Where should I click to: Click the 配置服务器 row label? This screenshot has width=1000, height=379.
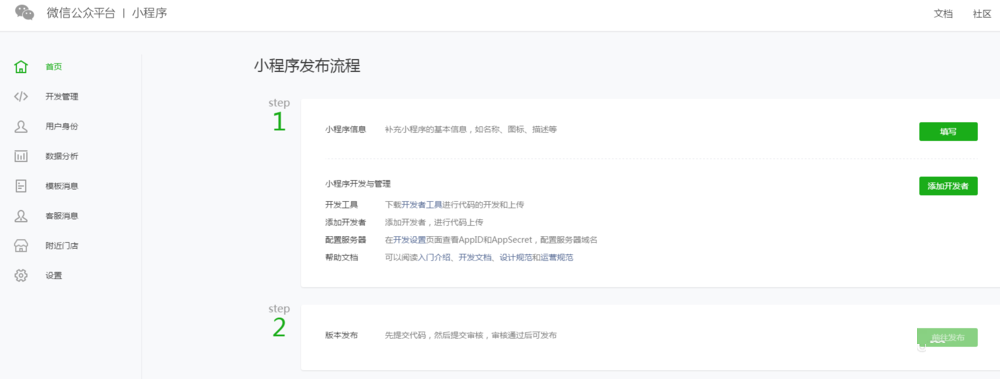click(346, 240)
